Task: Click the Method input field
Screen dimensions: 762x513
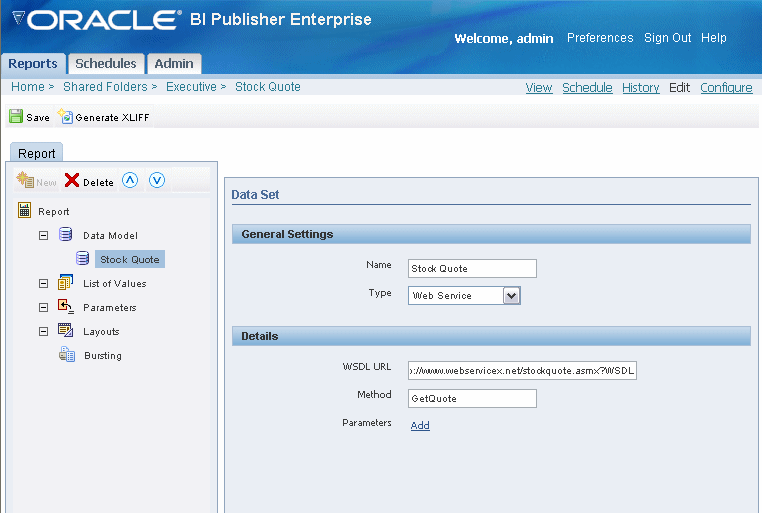Action: point(472,398)
